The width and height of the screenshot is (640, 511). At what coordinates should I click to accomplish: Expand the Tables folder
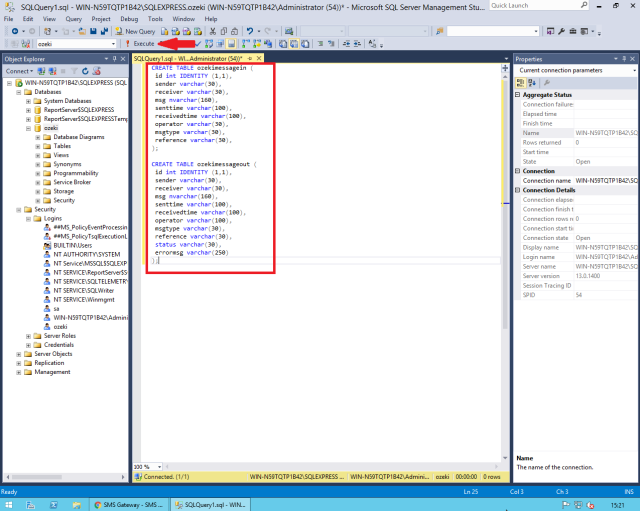[x=38, y=146]
